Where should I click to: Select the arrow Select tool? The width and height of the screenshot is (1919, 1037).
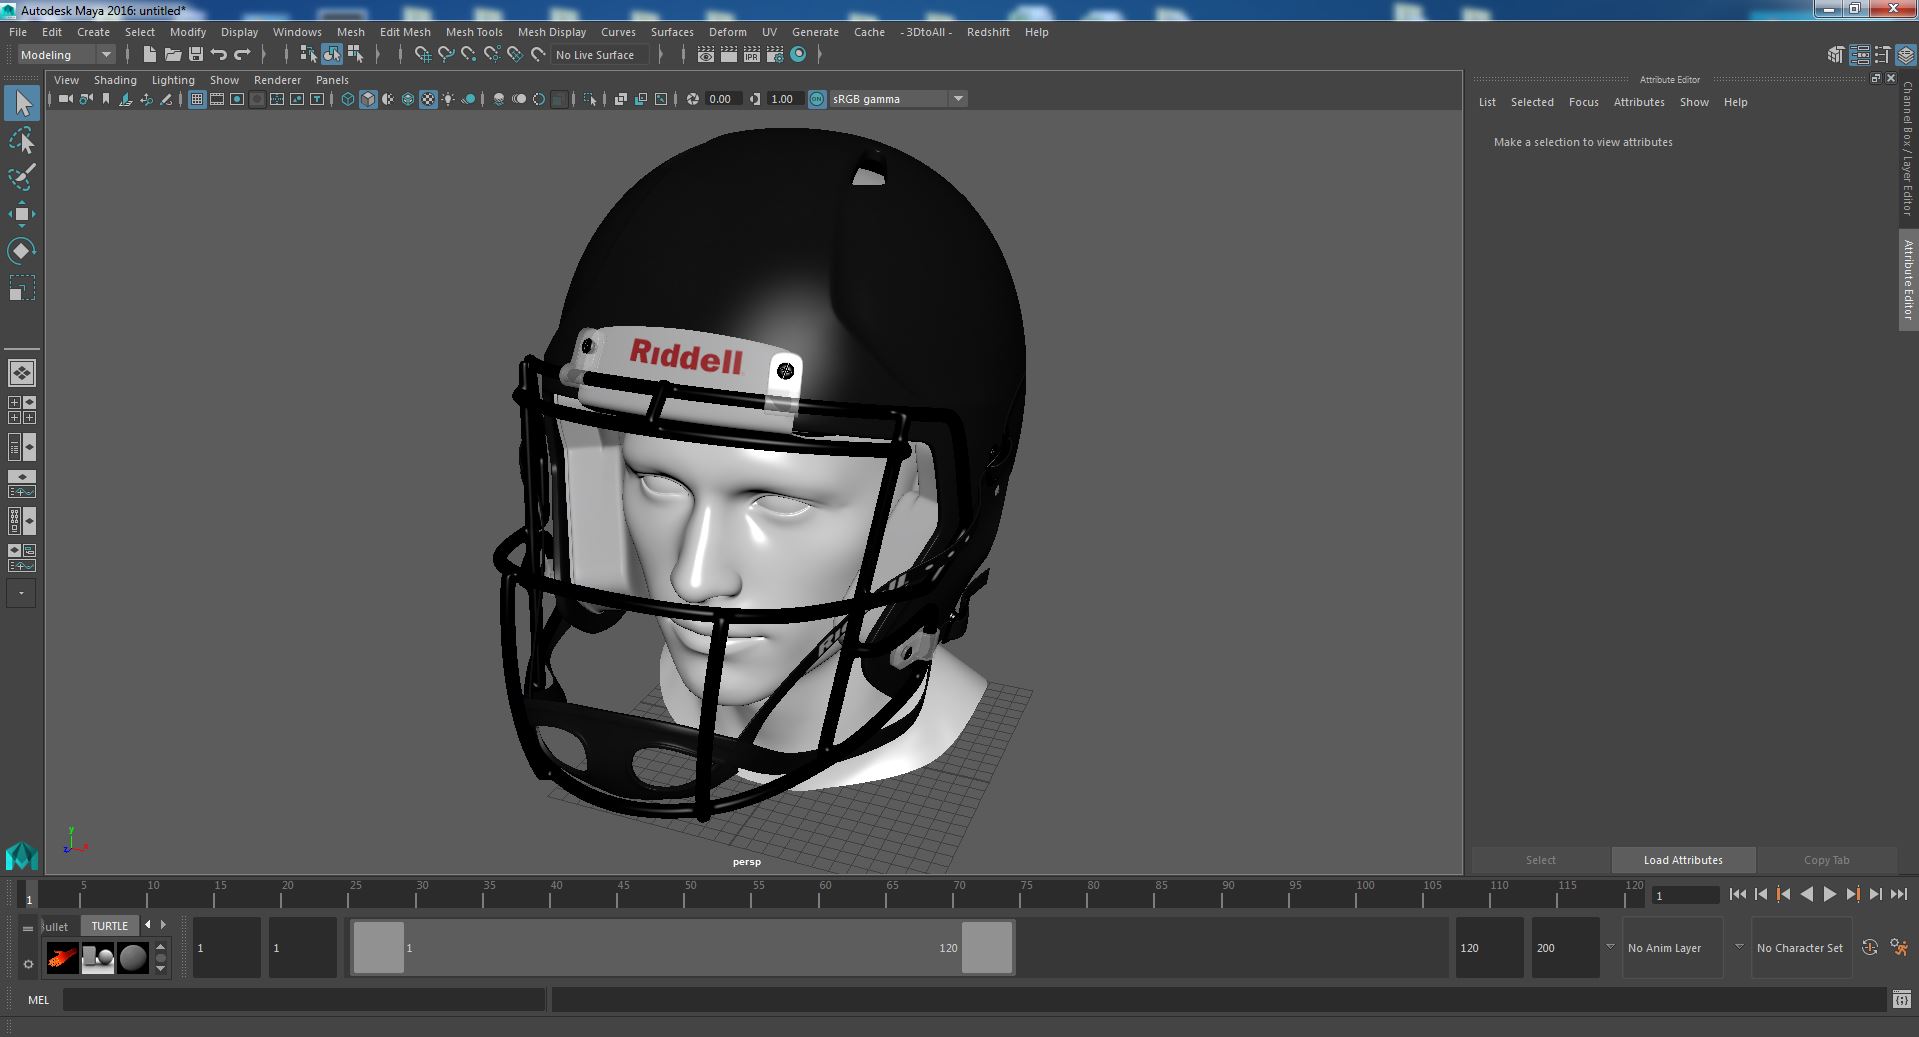(22, 103)
